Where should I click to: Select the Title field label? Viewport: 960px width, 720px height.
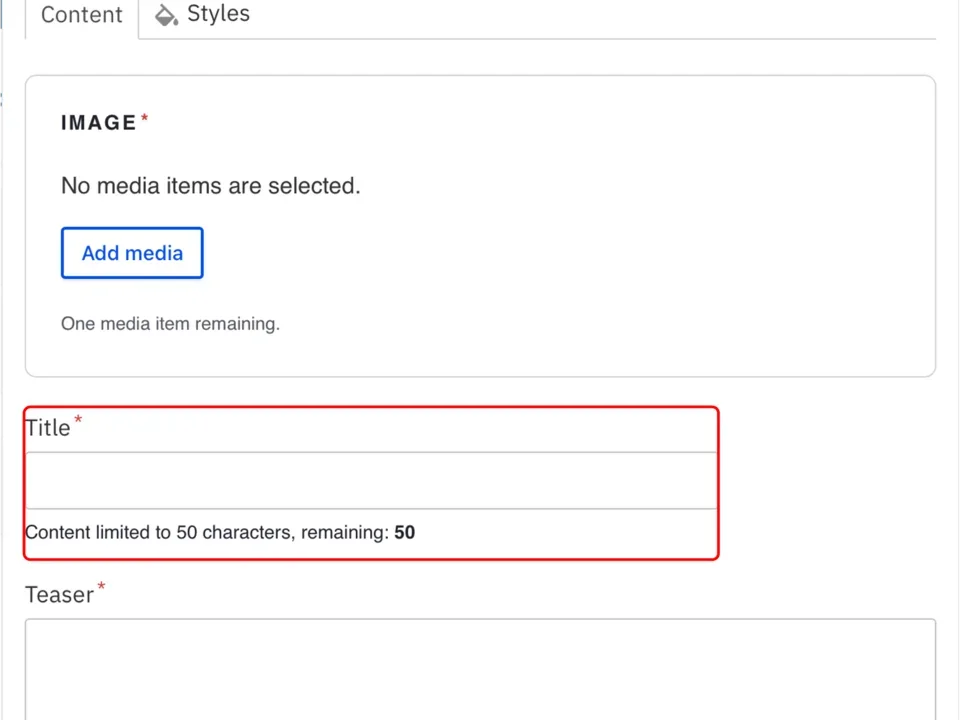pos(48,427)
